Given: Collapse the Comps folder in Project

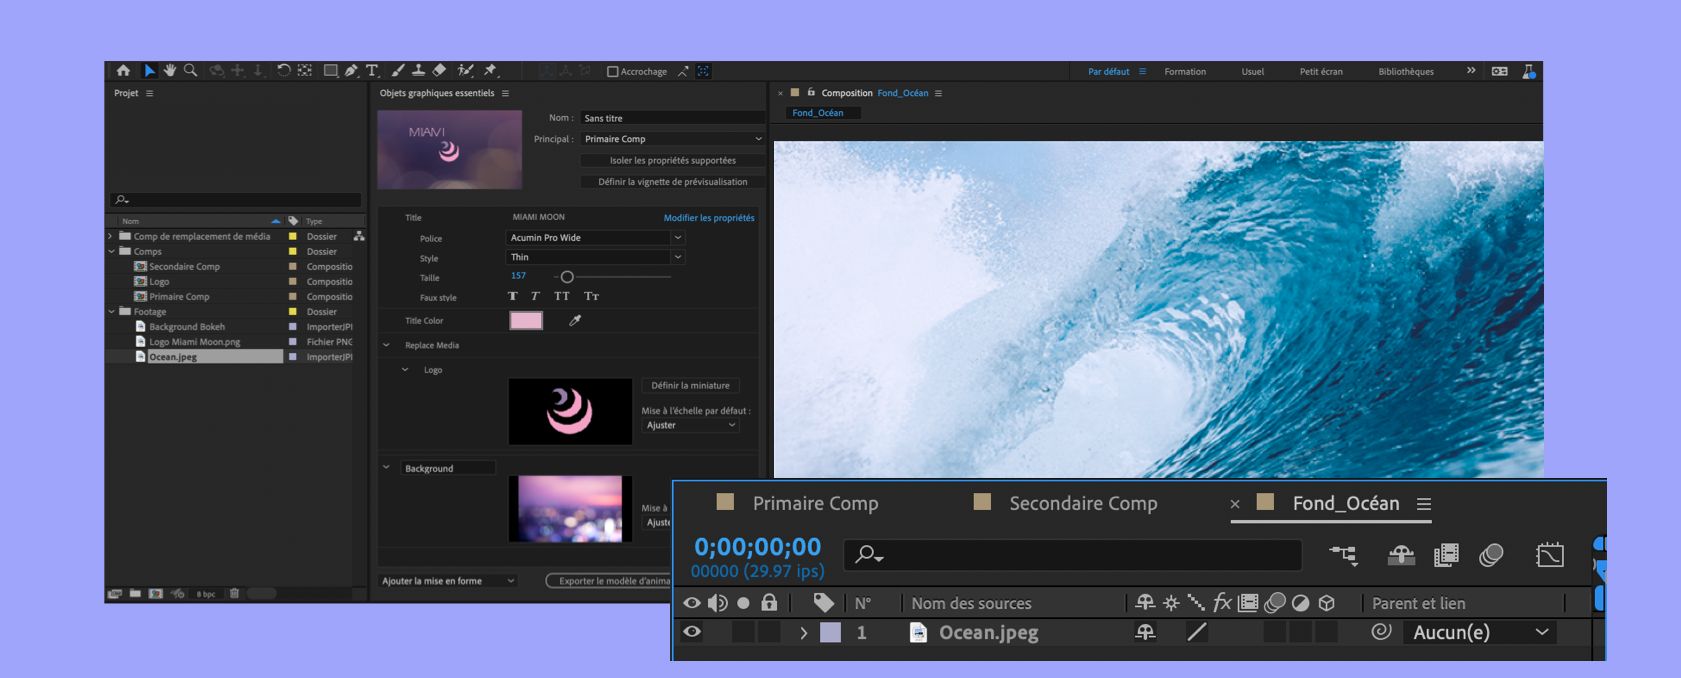Looking at the screenshot, I should [x=112, y=252].
